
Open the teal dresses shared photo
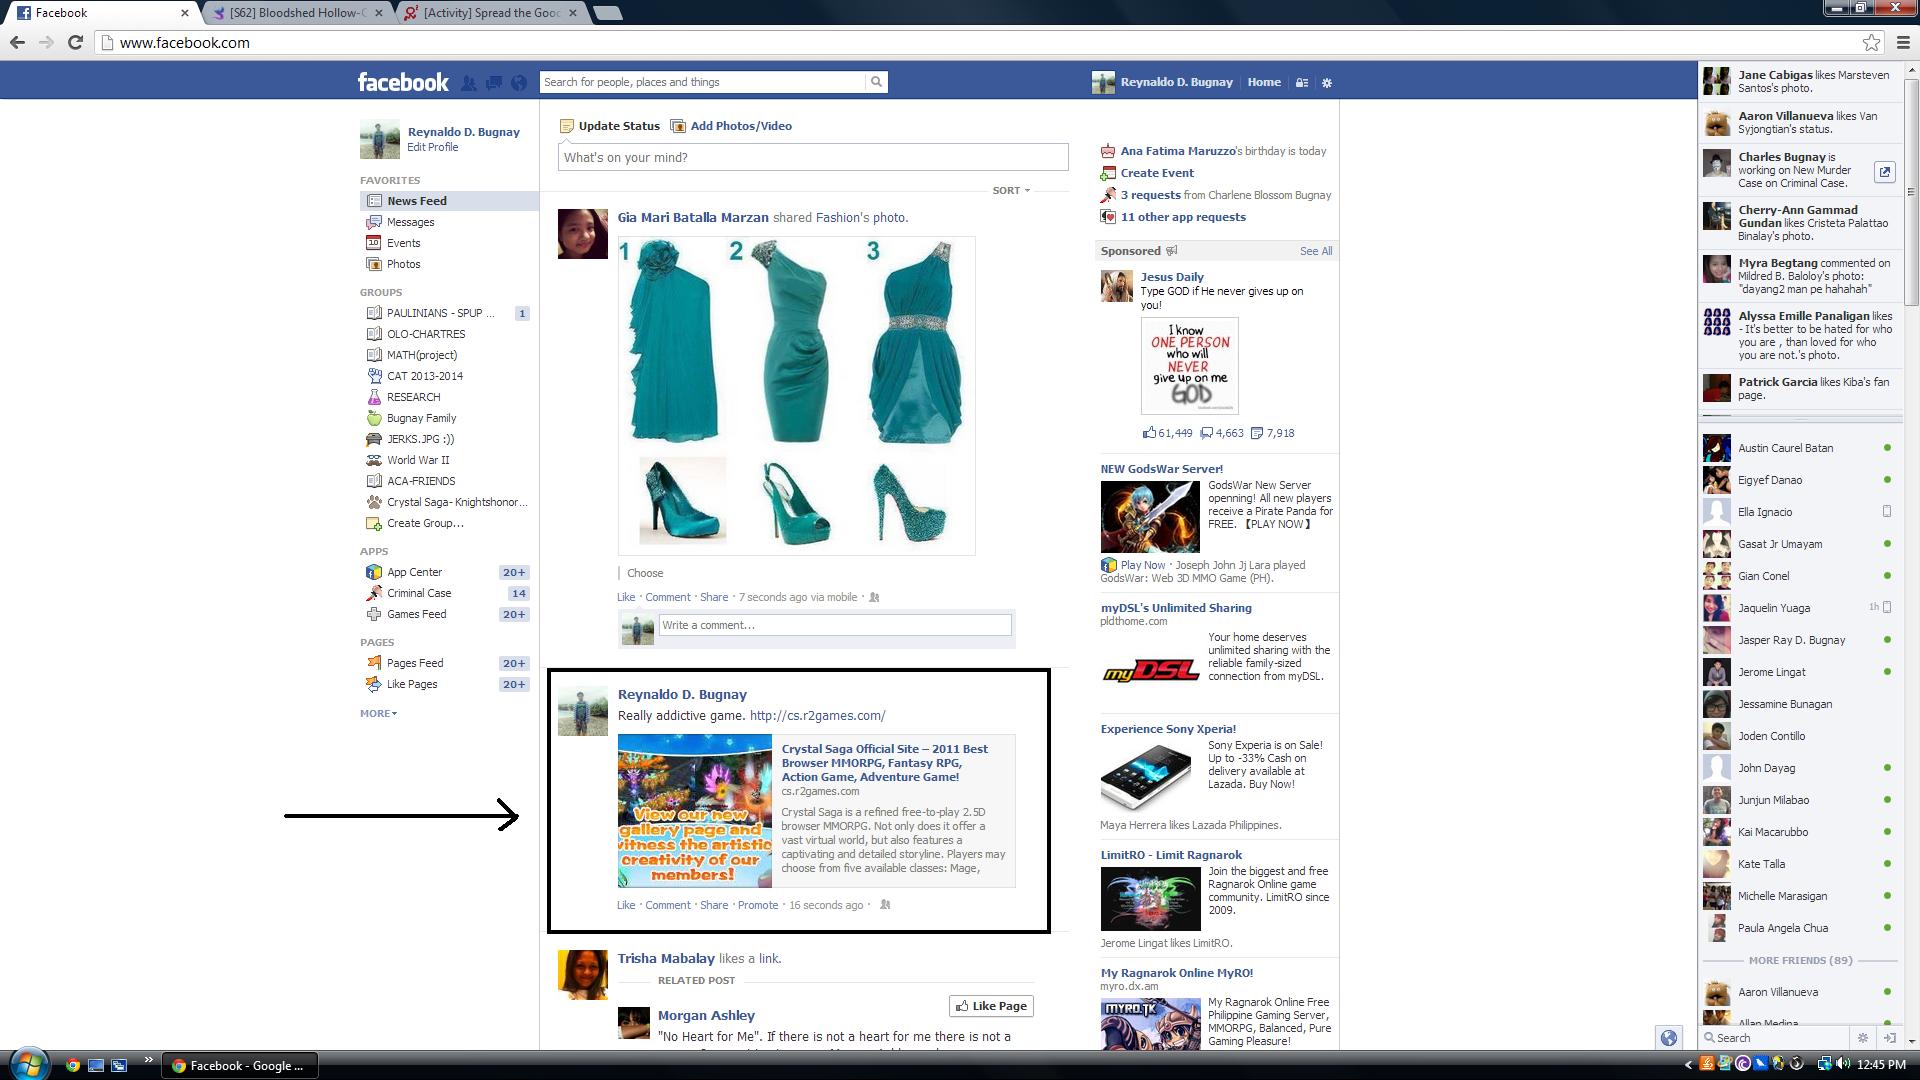click(x=796, y=396)
